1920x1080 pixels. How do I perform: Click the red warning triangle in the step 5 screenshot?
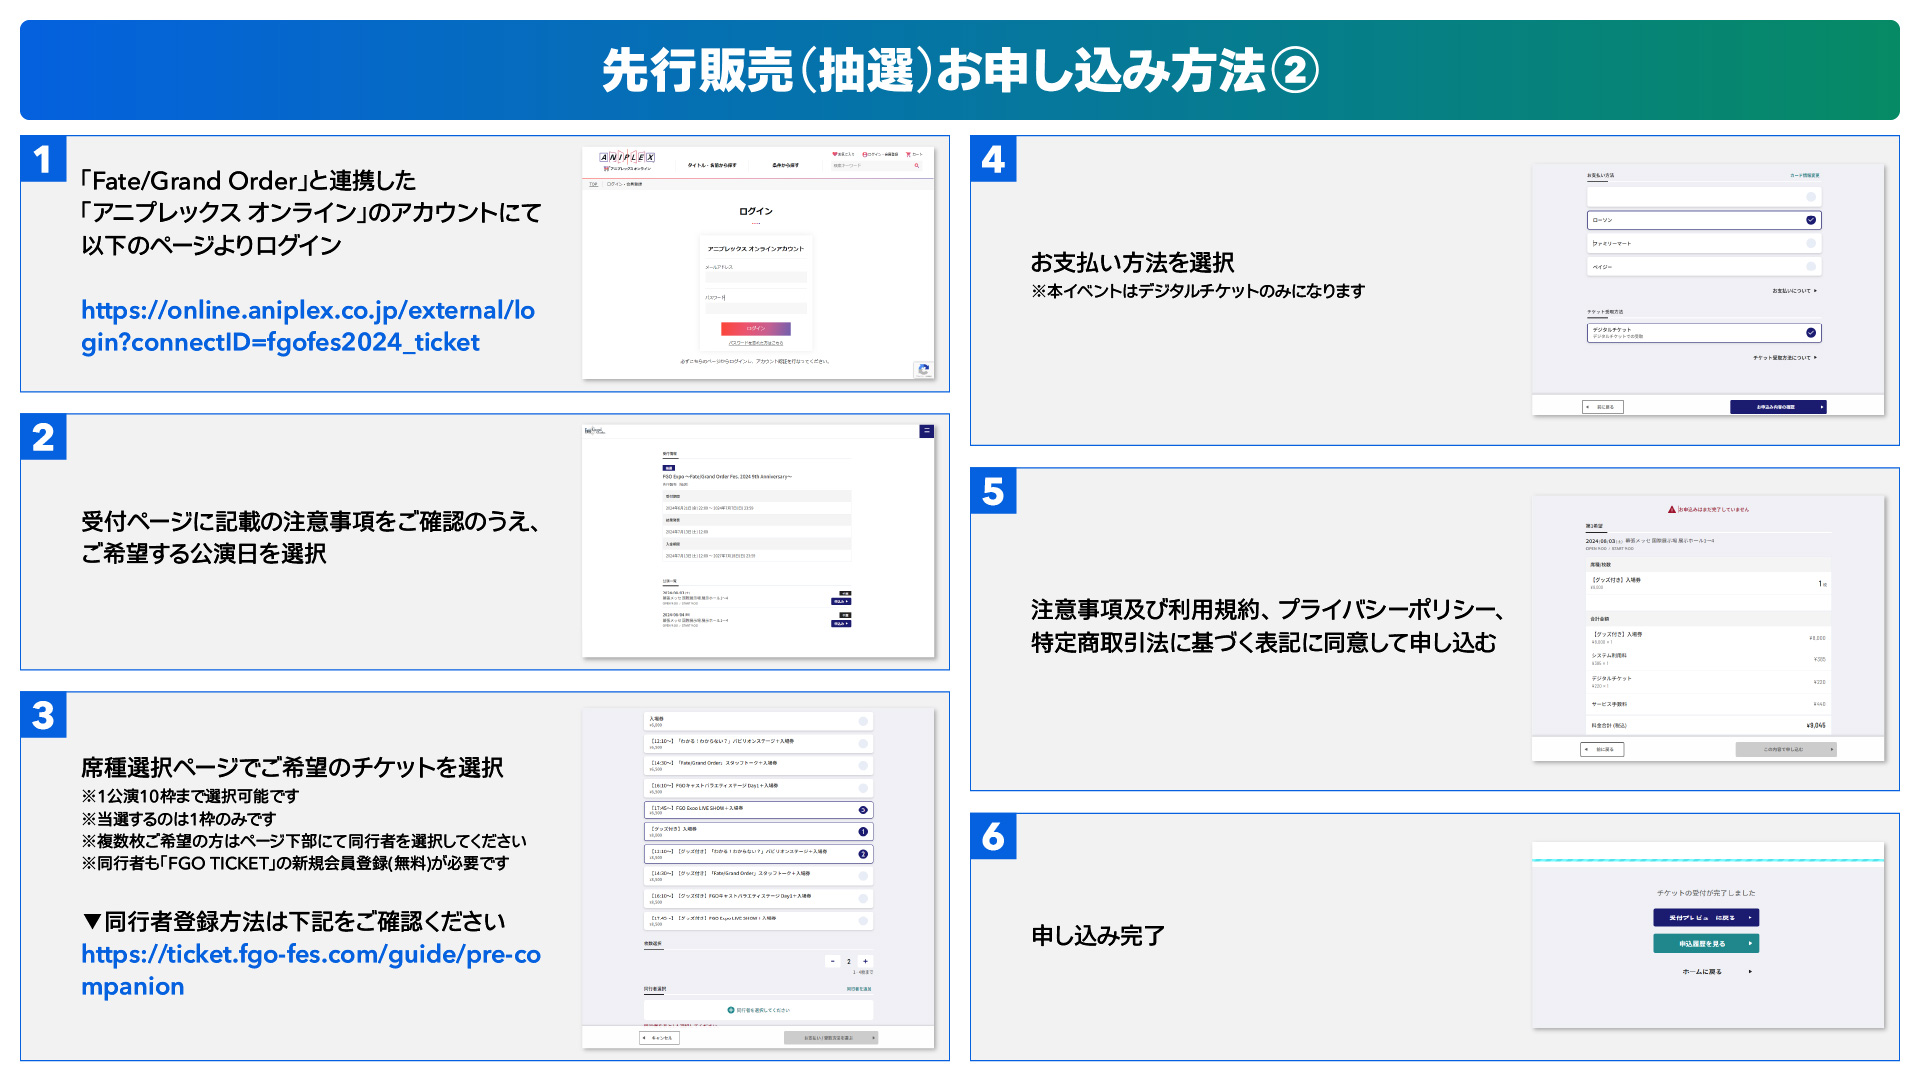[x=1671, y=510]
